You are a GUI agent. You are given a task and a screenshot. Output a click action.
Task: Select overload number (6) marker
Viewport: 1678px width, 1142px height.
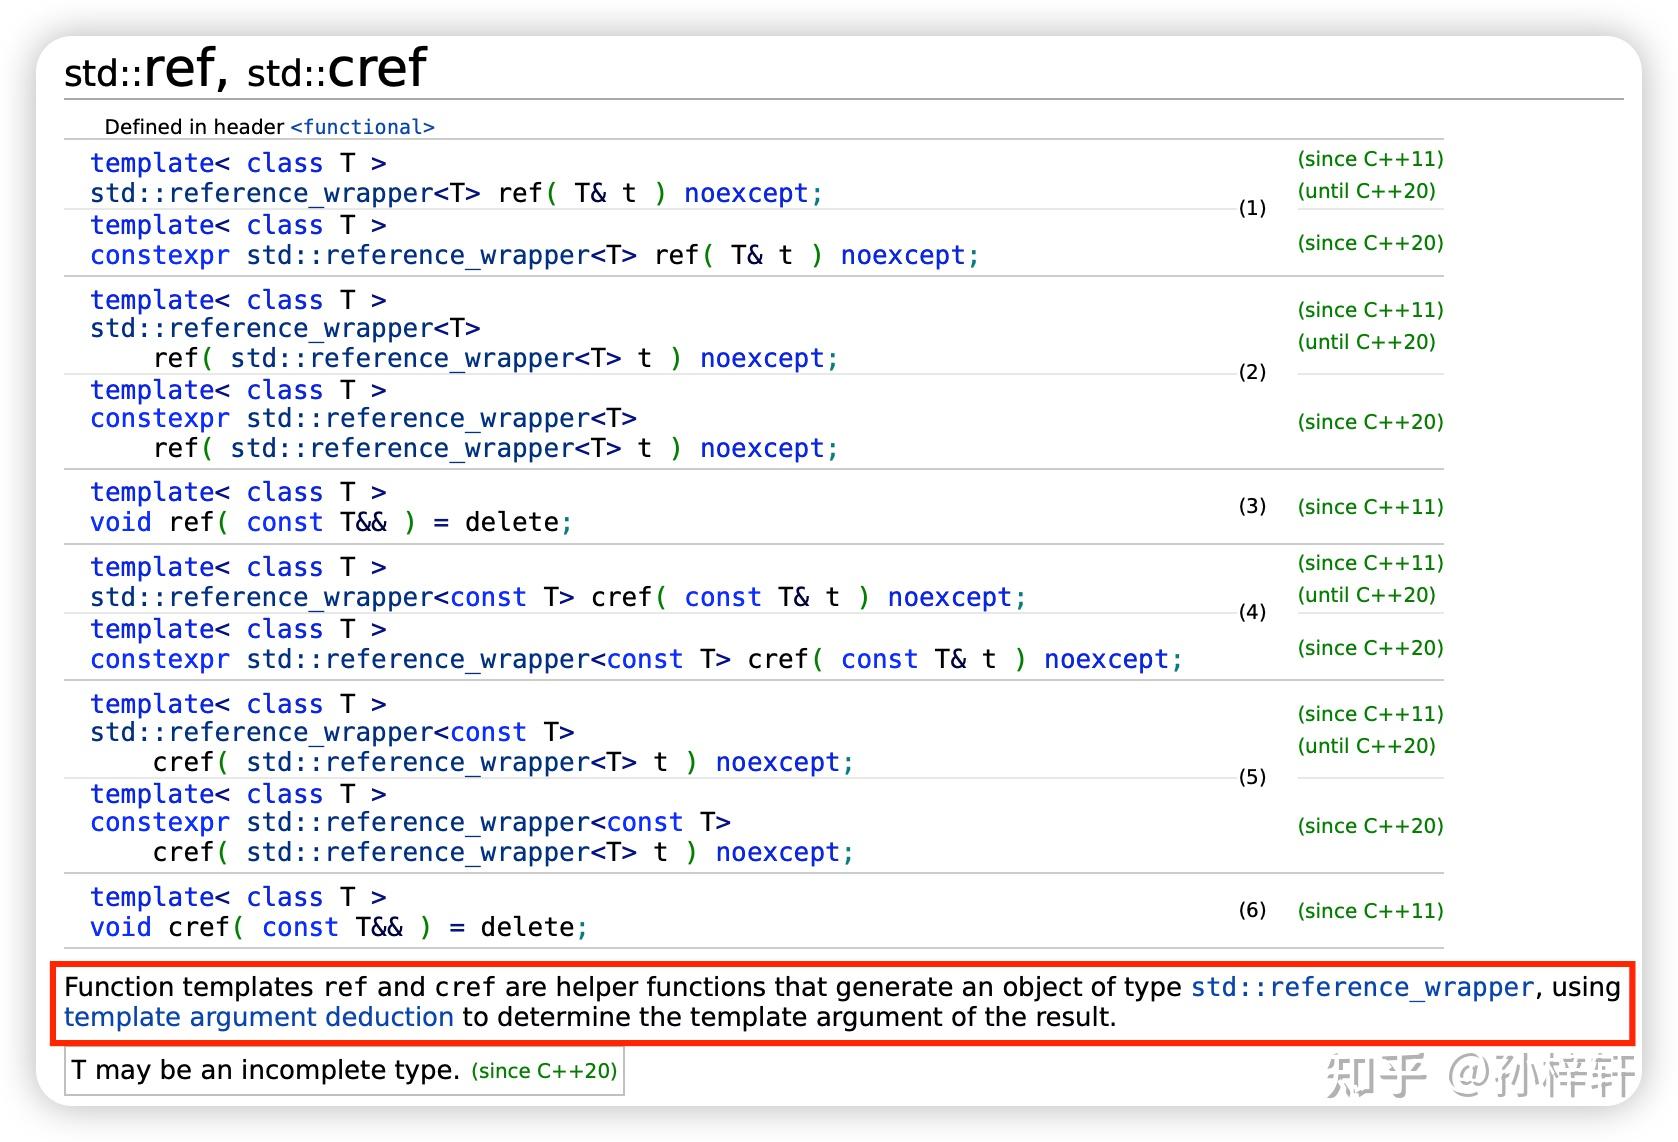(x=1252, y=910)
